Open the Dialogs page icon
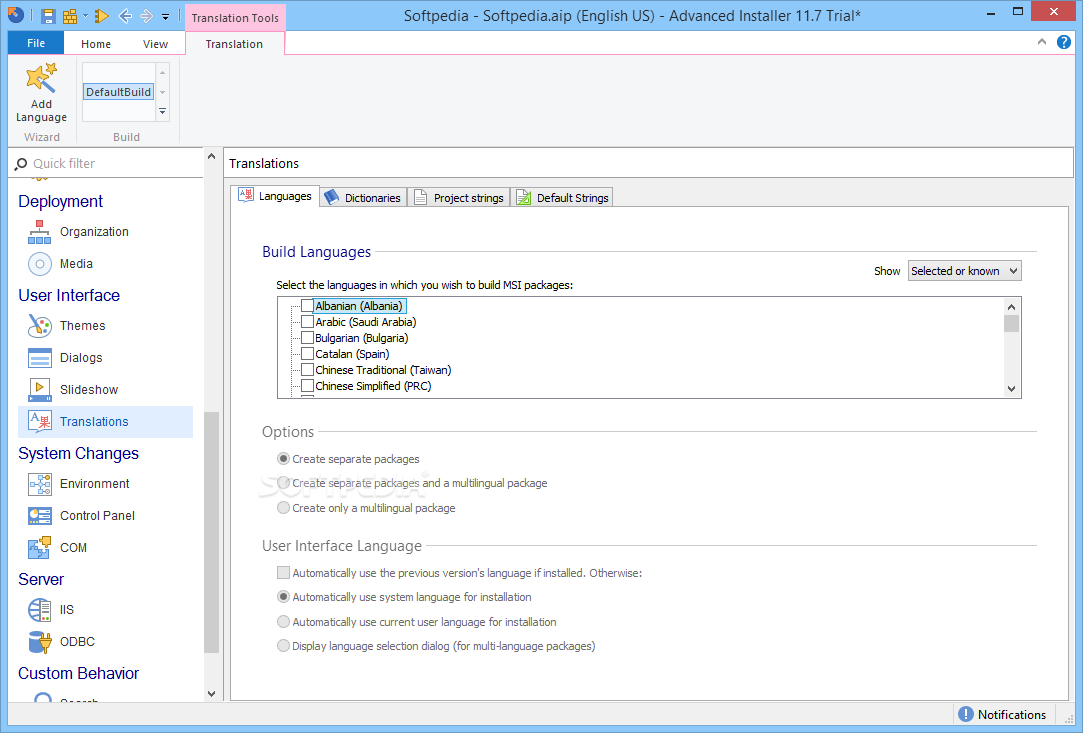The width and height of the screenshot is (1083, 733). coord(39,358)
